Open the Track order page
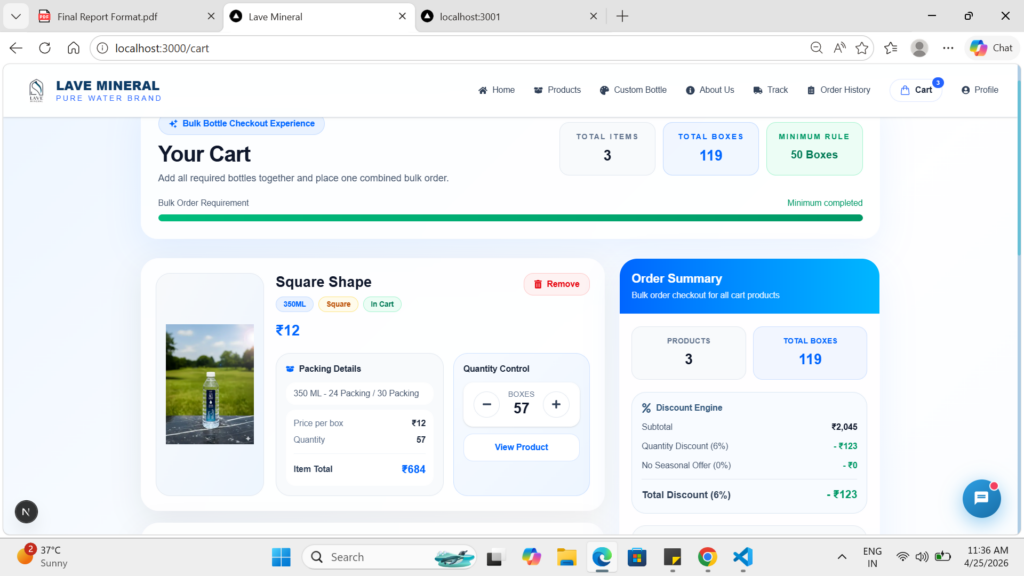 coord(771,90)
